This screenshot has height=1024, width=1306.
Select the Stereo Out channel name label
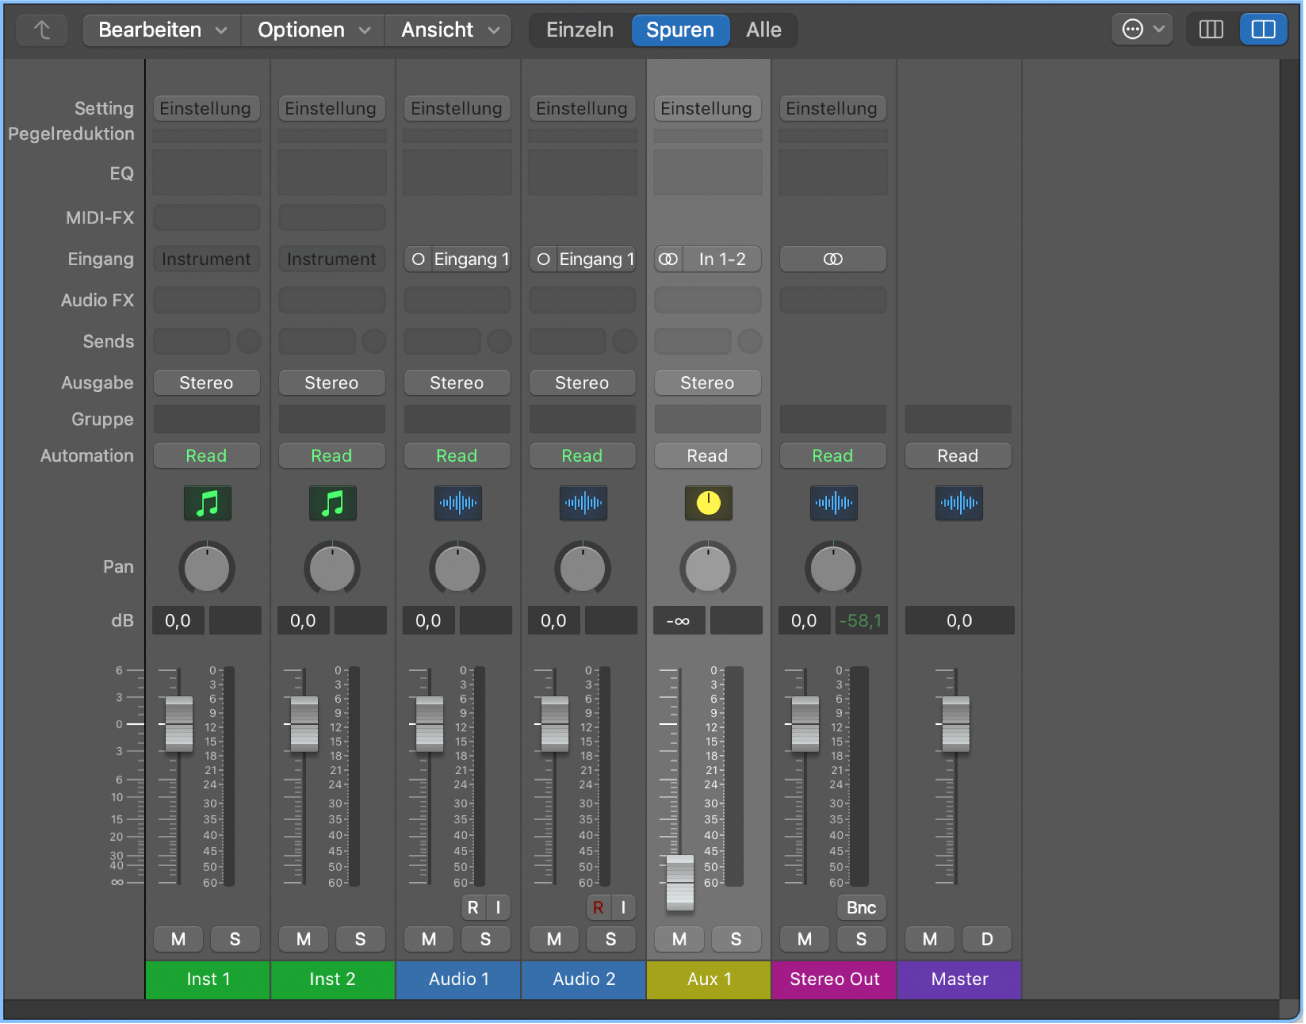pyautogui.click(x=835, y=979)
